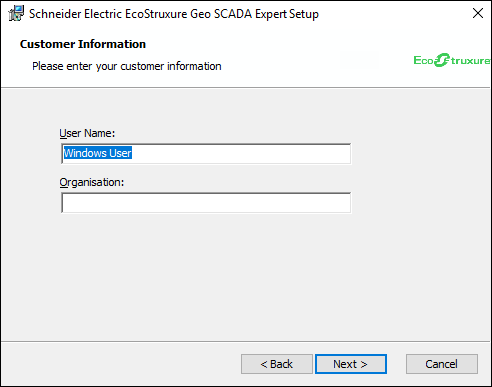The height and width of the screenshot is (387, 492).
Task: Click the User Name label
Action: pyautogui.click(x=87, y=133)
